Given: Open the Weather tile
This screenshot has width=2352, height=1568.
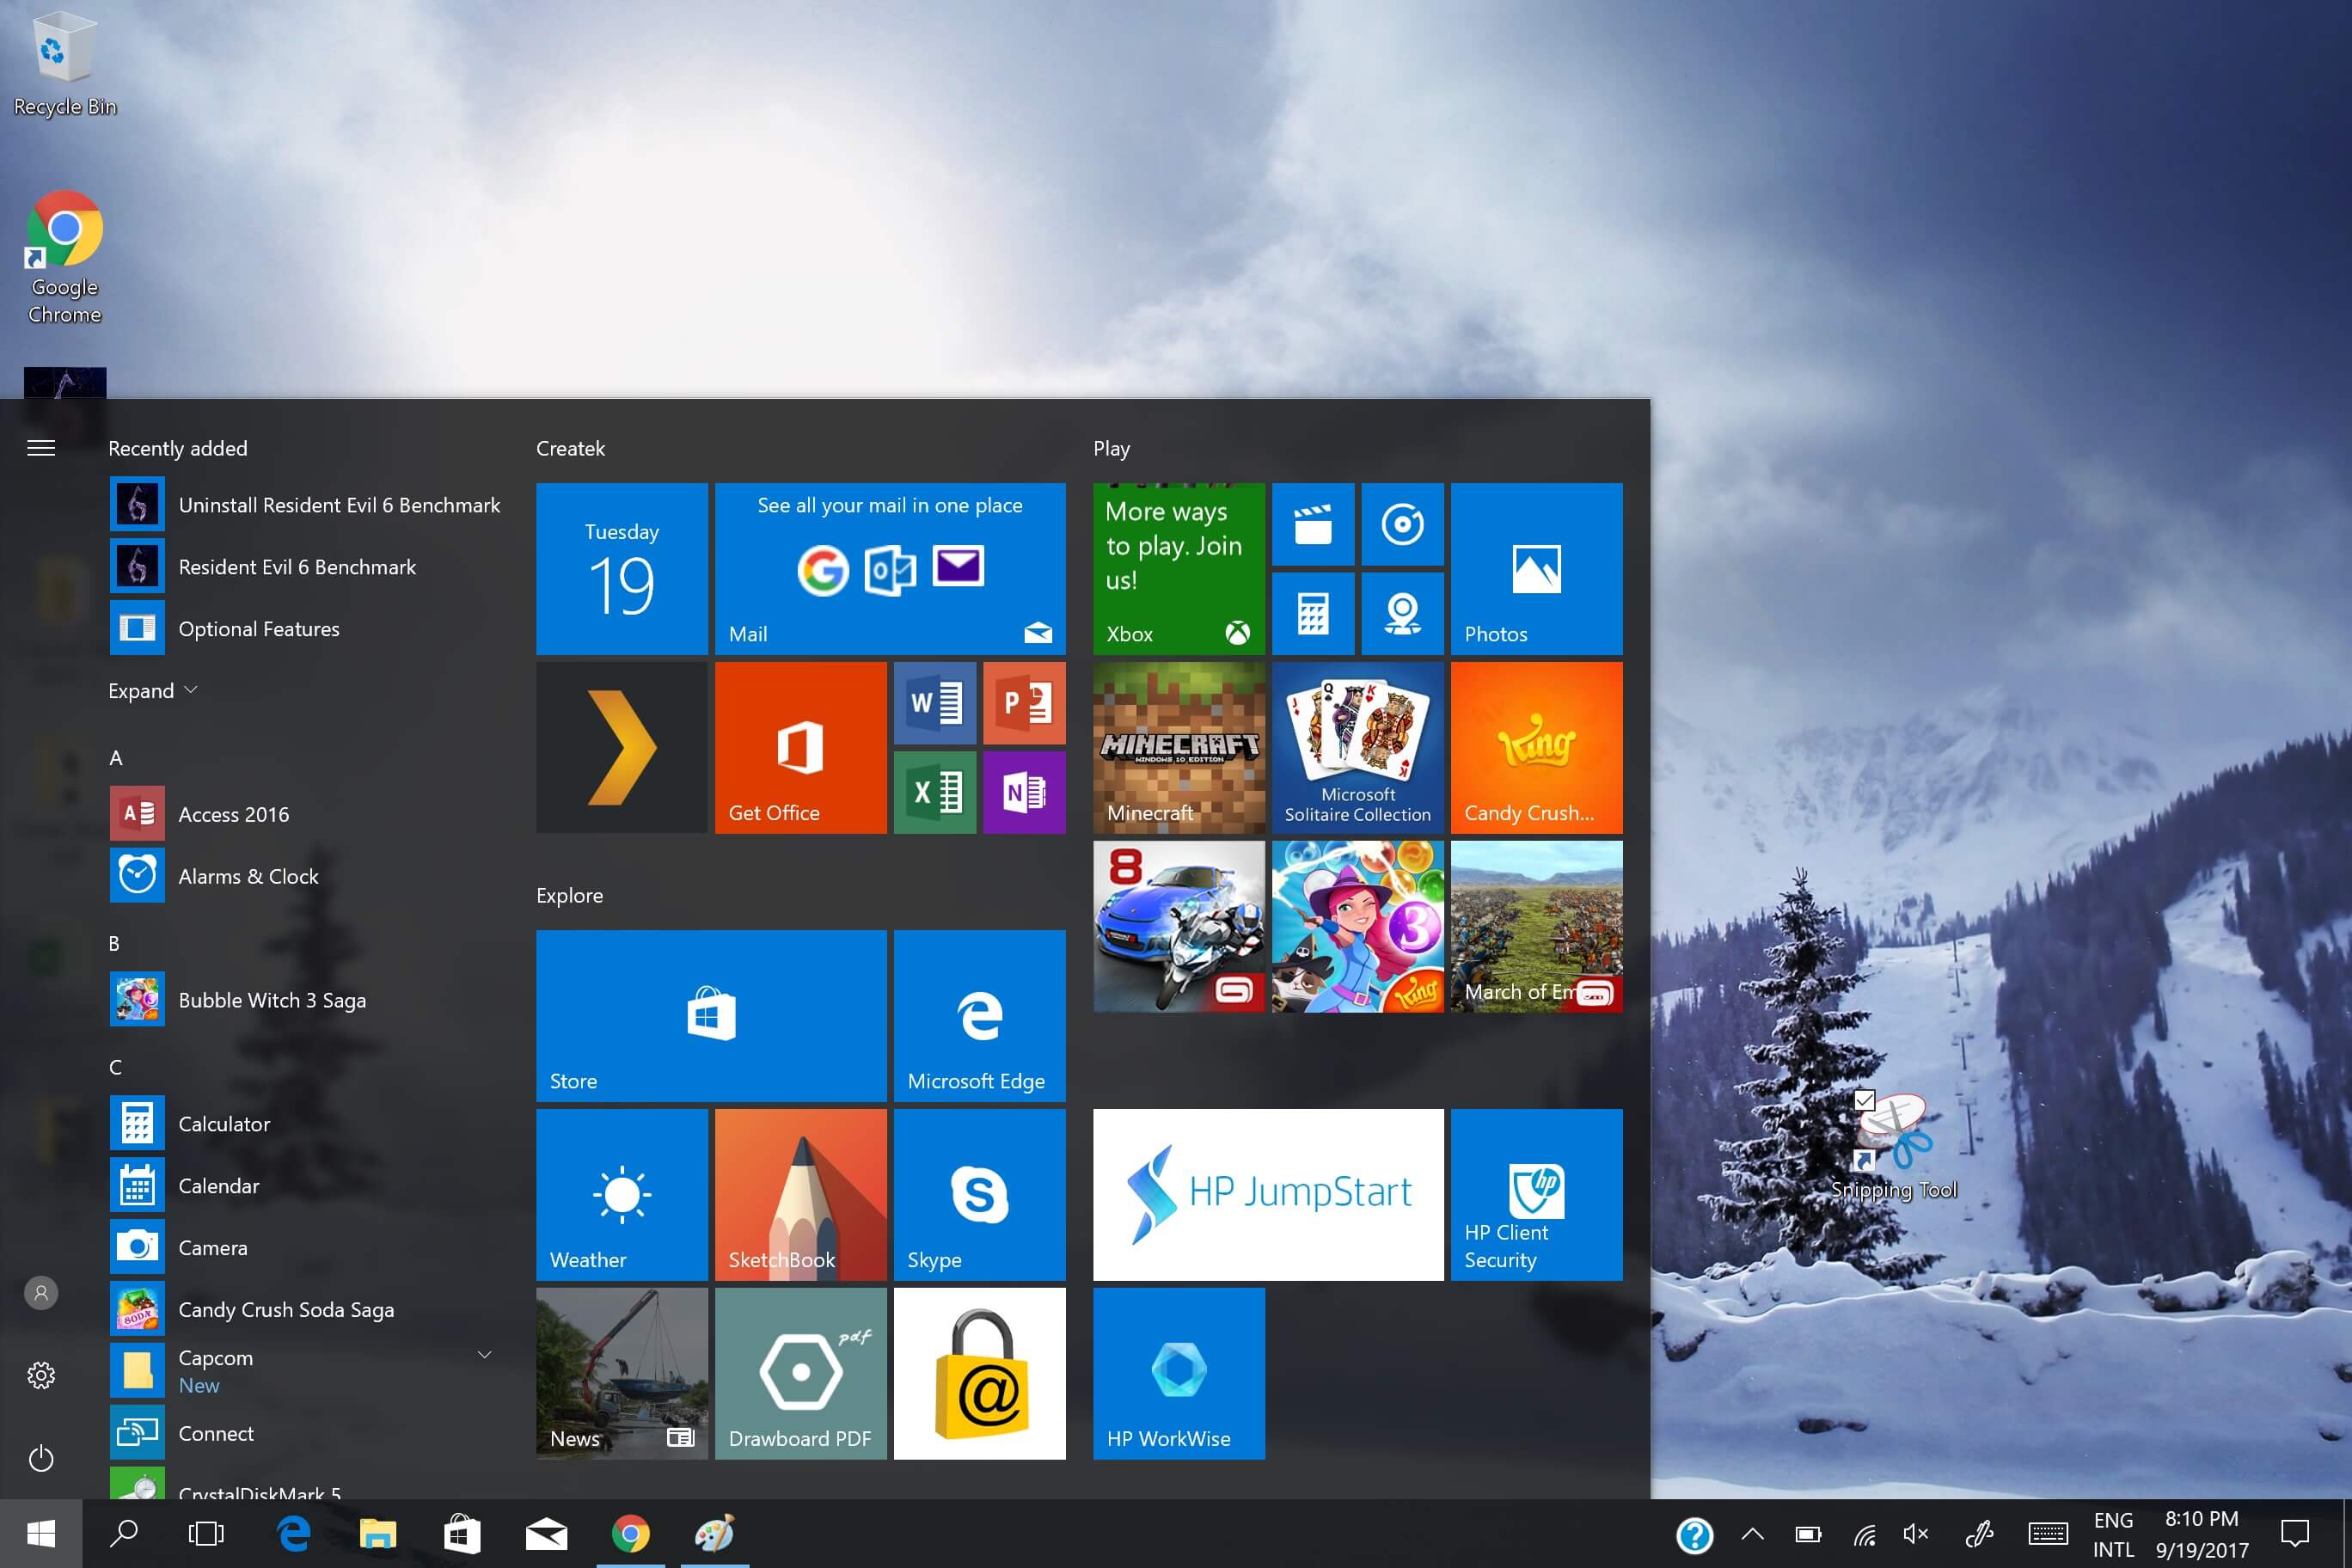Looking at the screenshot, I should (621, 1194).
